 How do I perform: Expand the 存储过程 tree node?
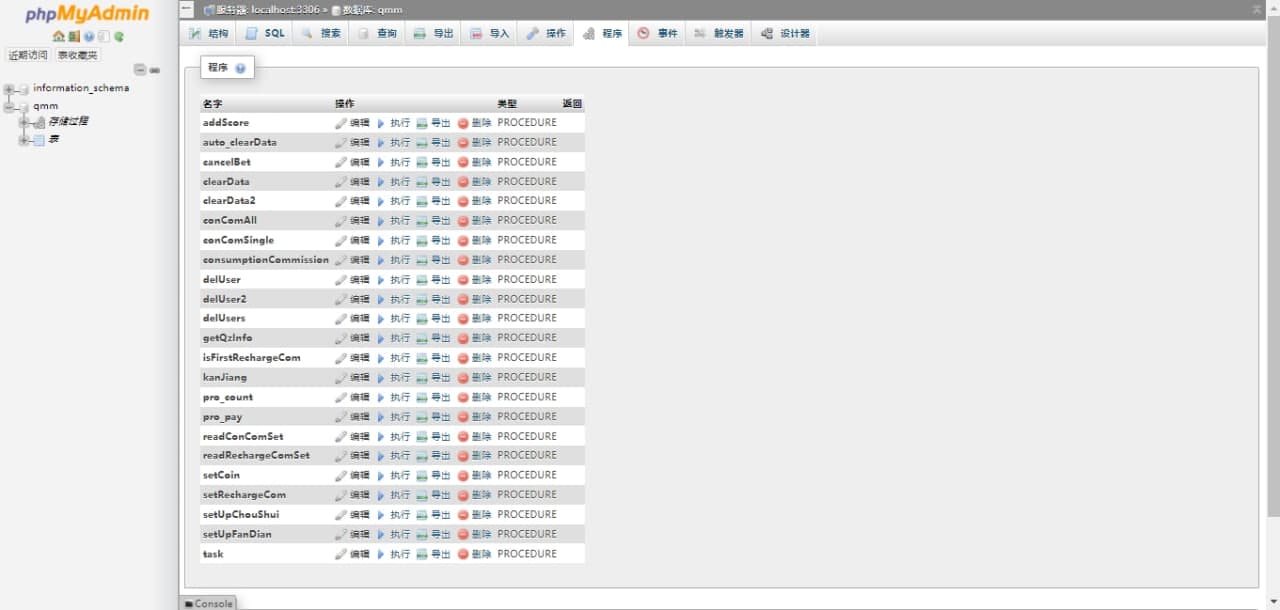(x=24, y=122)
